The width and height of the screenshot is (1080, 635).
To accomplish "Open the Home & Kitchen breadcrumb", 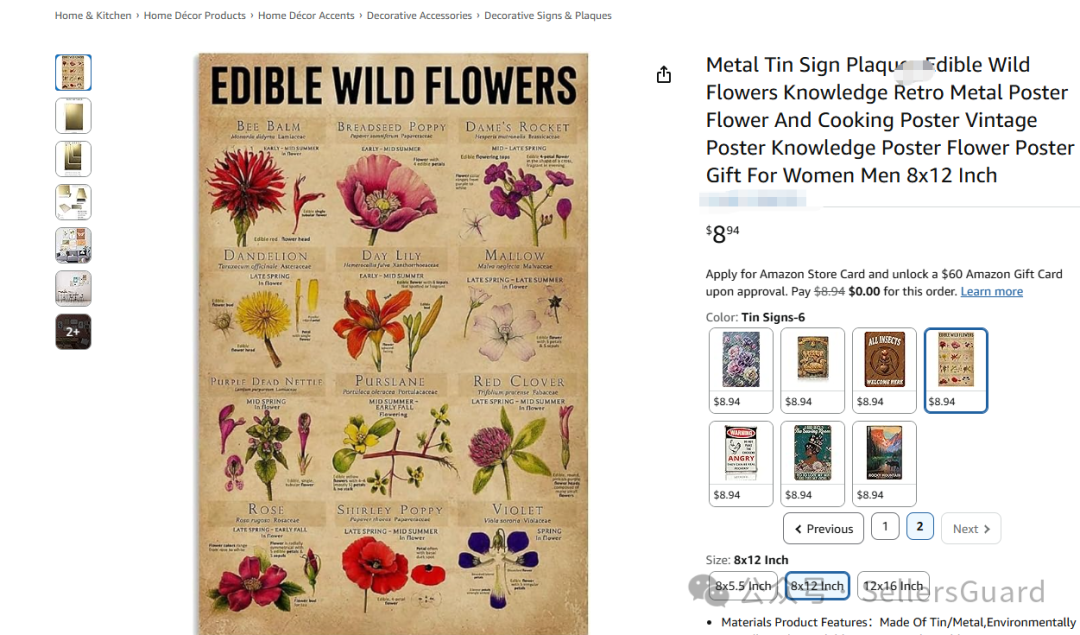I will tap(93, 15).
